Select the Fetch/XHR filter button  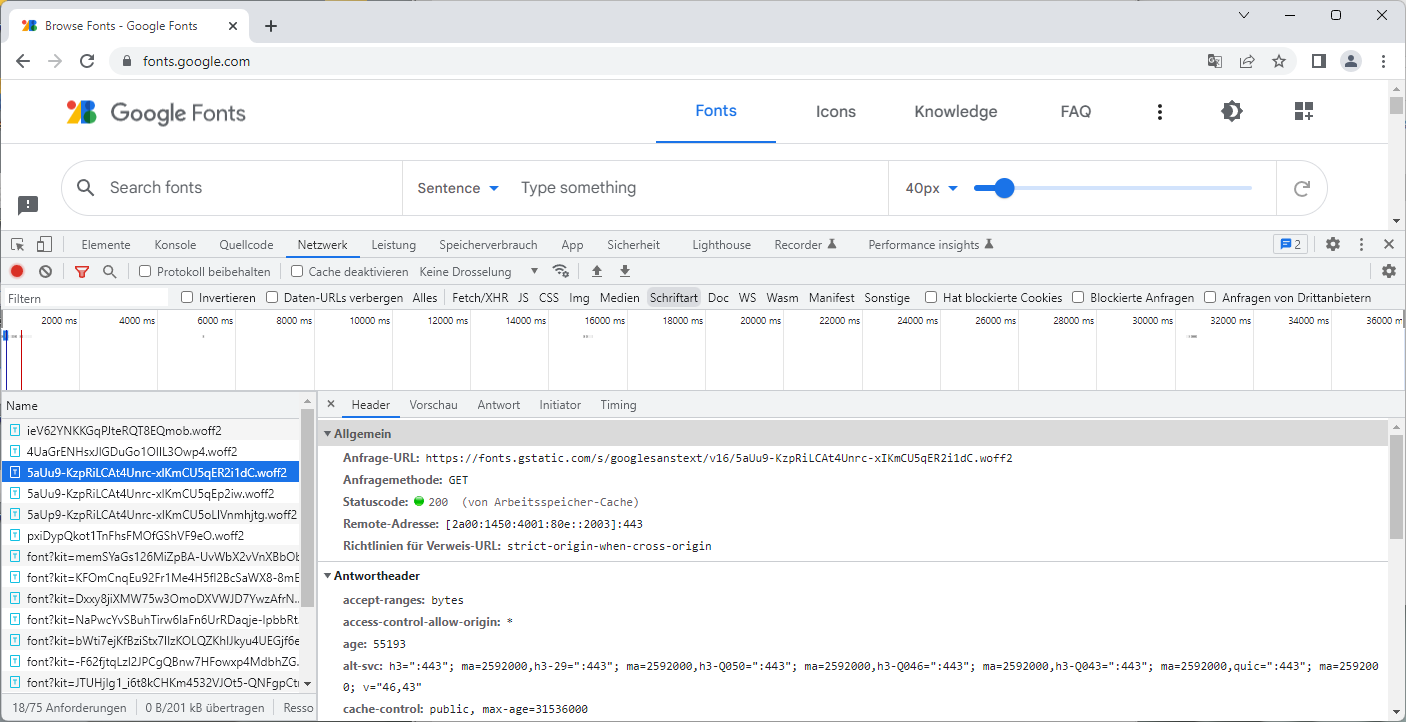(480, 298)
